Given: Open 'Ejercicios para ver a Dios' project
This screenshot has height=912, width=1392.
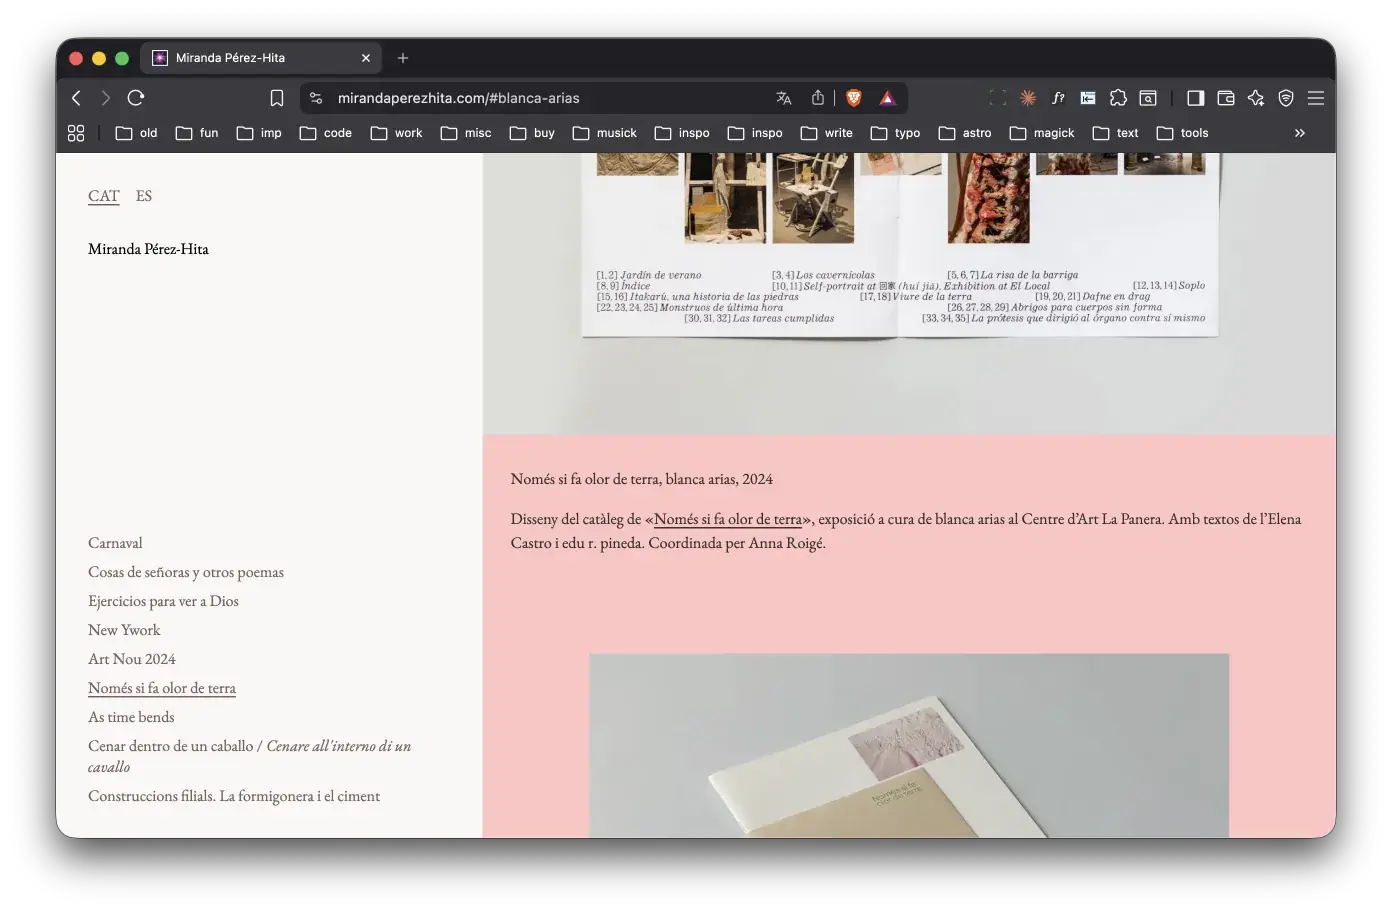Looking at the screenshot, I should 163,601.
